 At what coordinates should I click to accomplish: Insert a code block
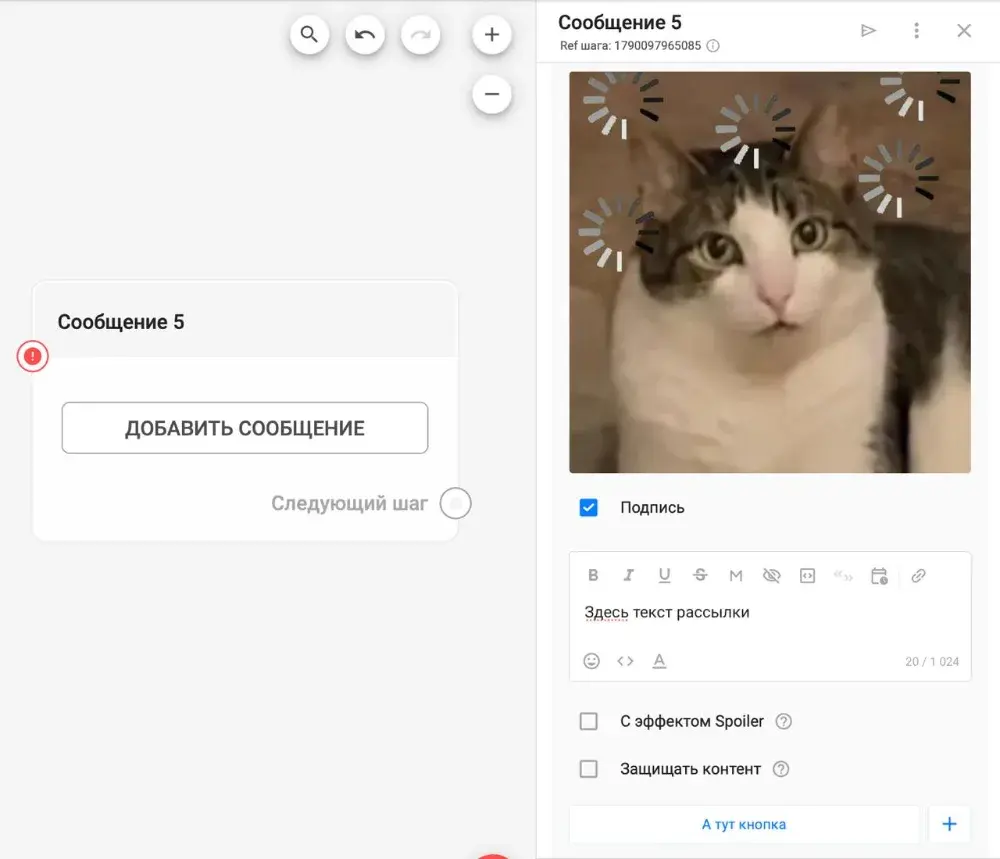click(x=807, y=575)
